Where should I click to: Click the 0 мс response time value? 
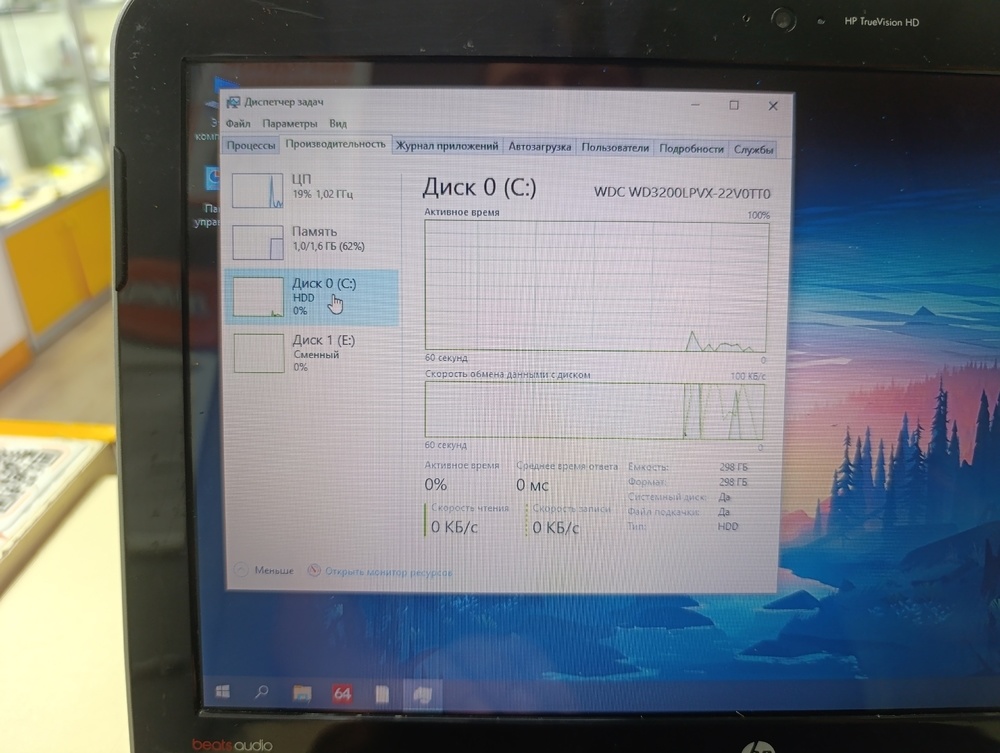(532, 485)
